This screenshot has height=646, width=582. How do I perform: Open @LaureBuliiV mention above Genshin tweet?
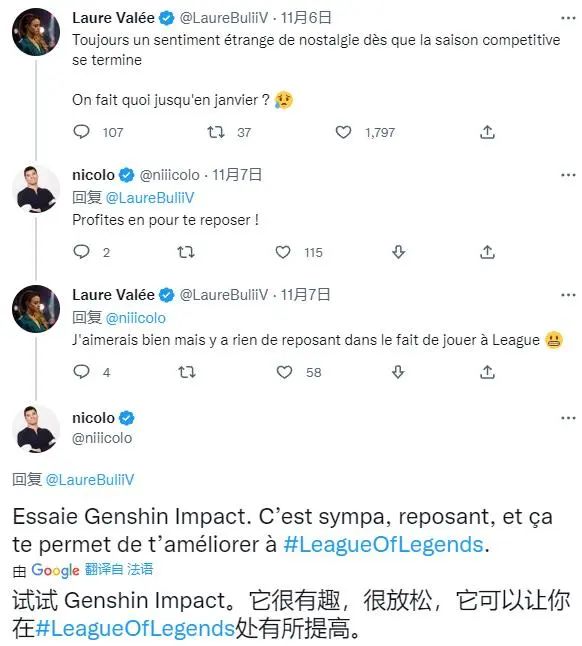90,480
